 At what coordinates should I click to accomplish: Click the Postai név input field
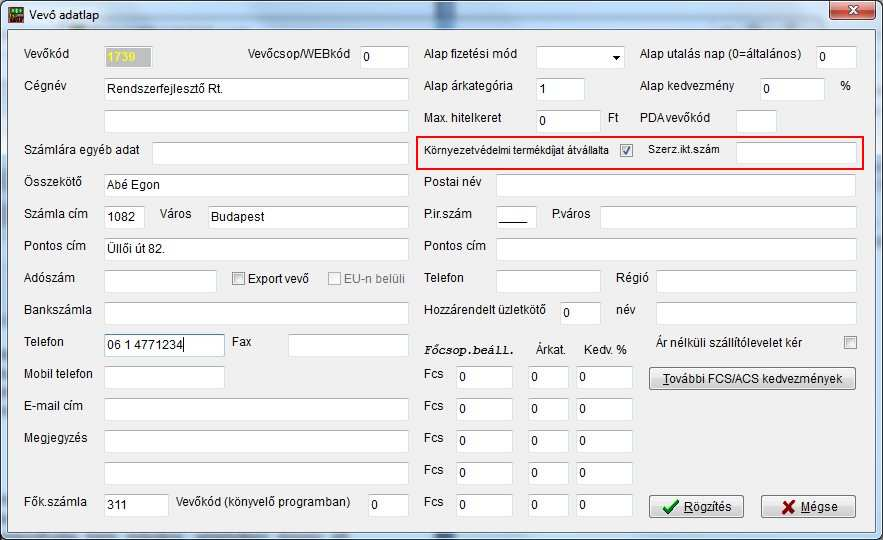point(676,185)
